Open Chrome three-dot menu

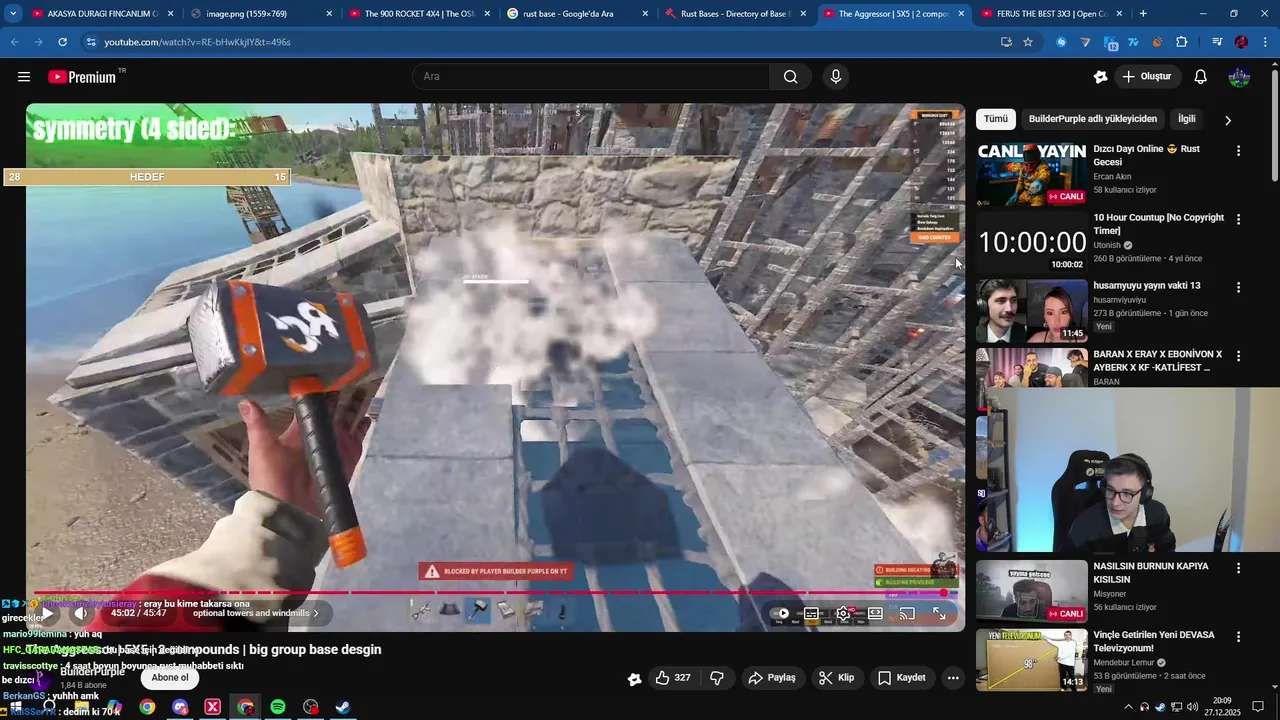pyautogui.click(x=1265, y=42)
